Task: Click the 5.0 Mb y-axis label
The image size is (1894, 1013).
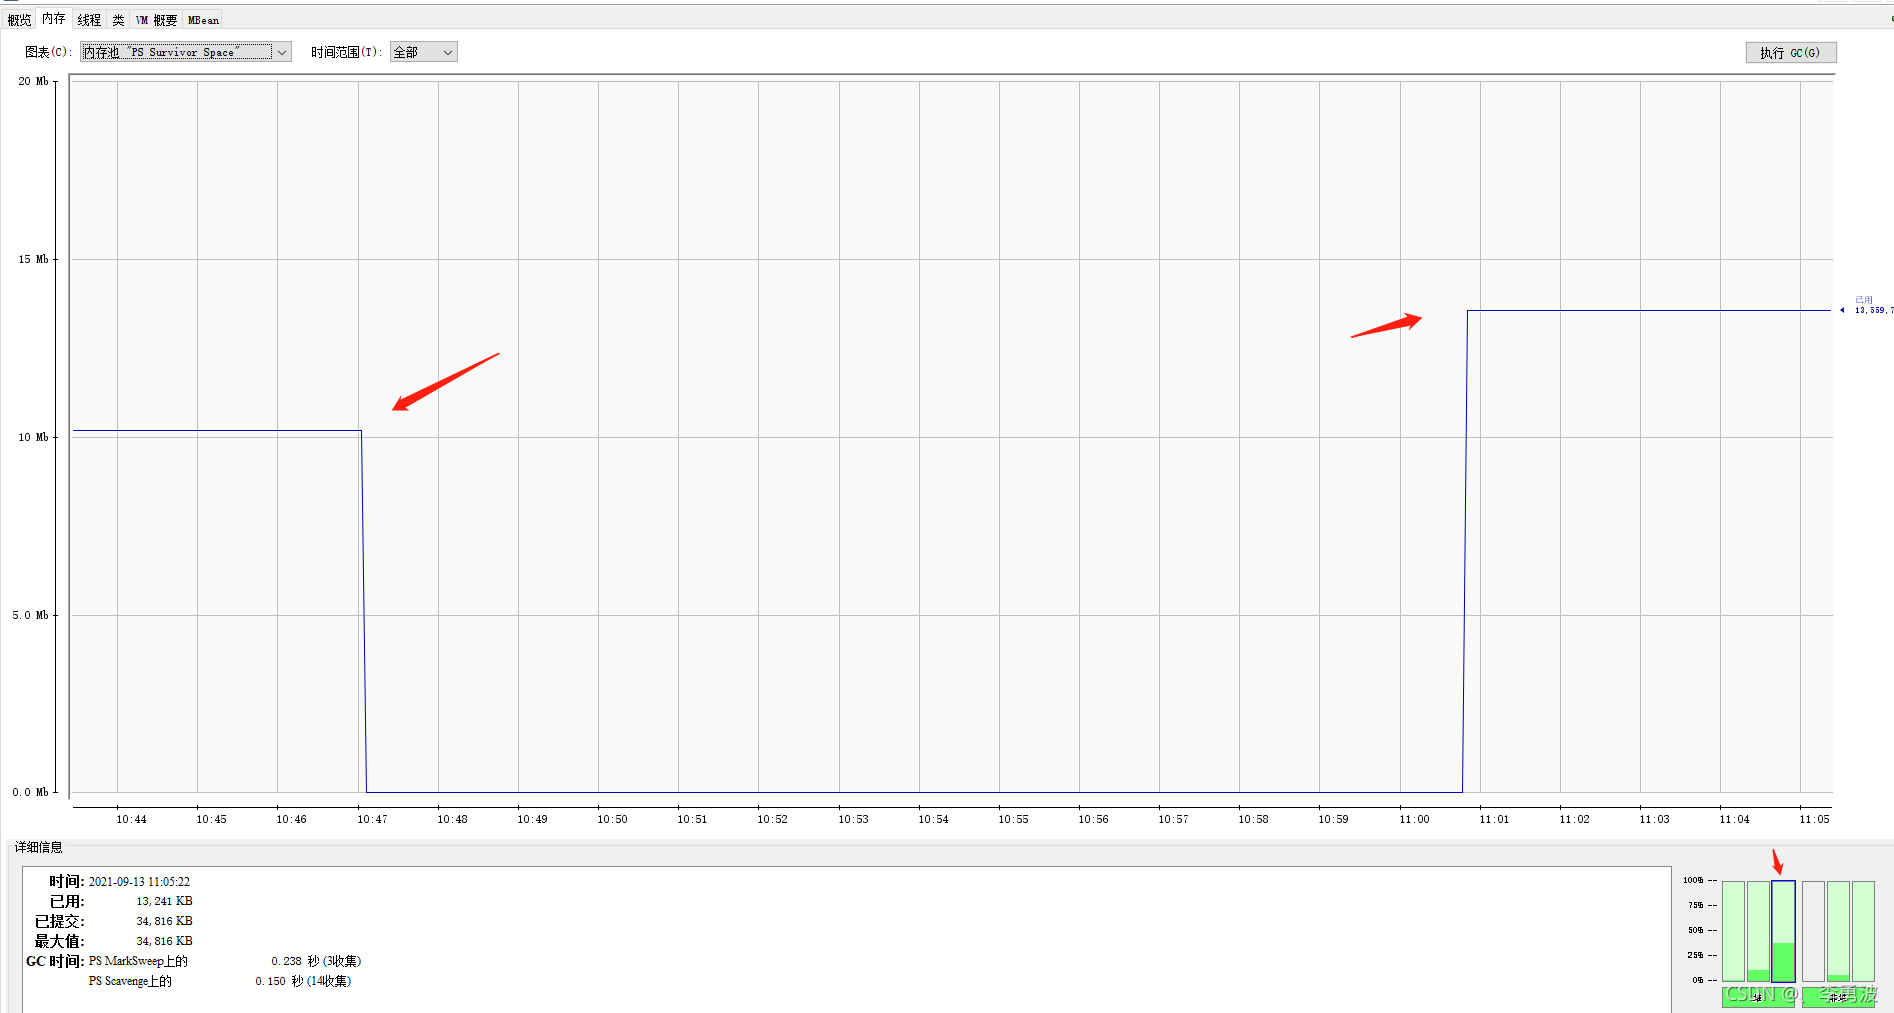Action: point(30,615)
